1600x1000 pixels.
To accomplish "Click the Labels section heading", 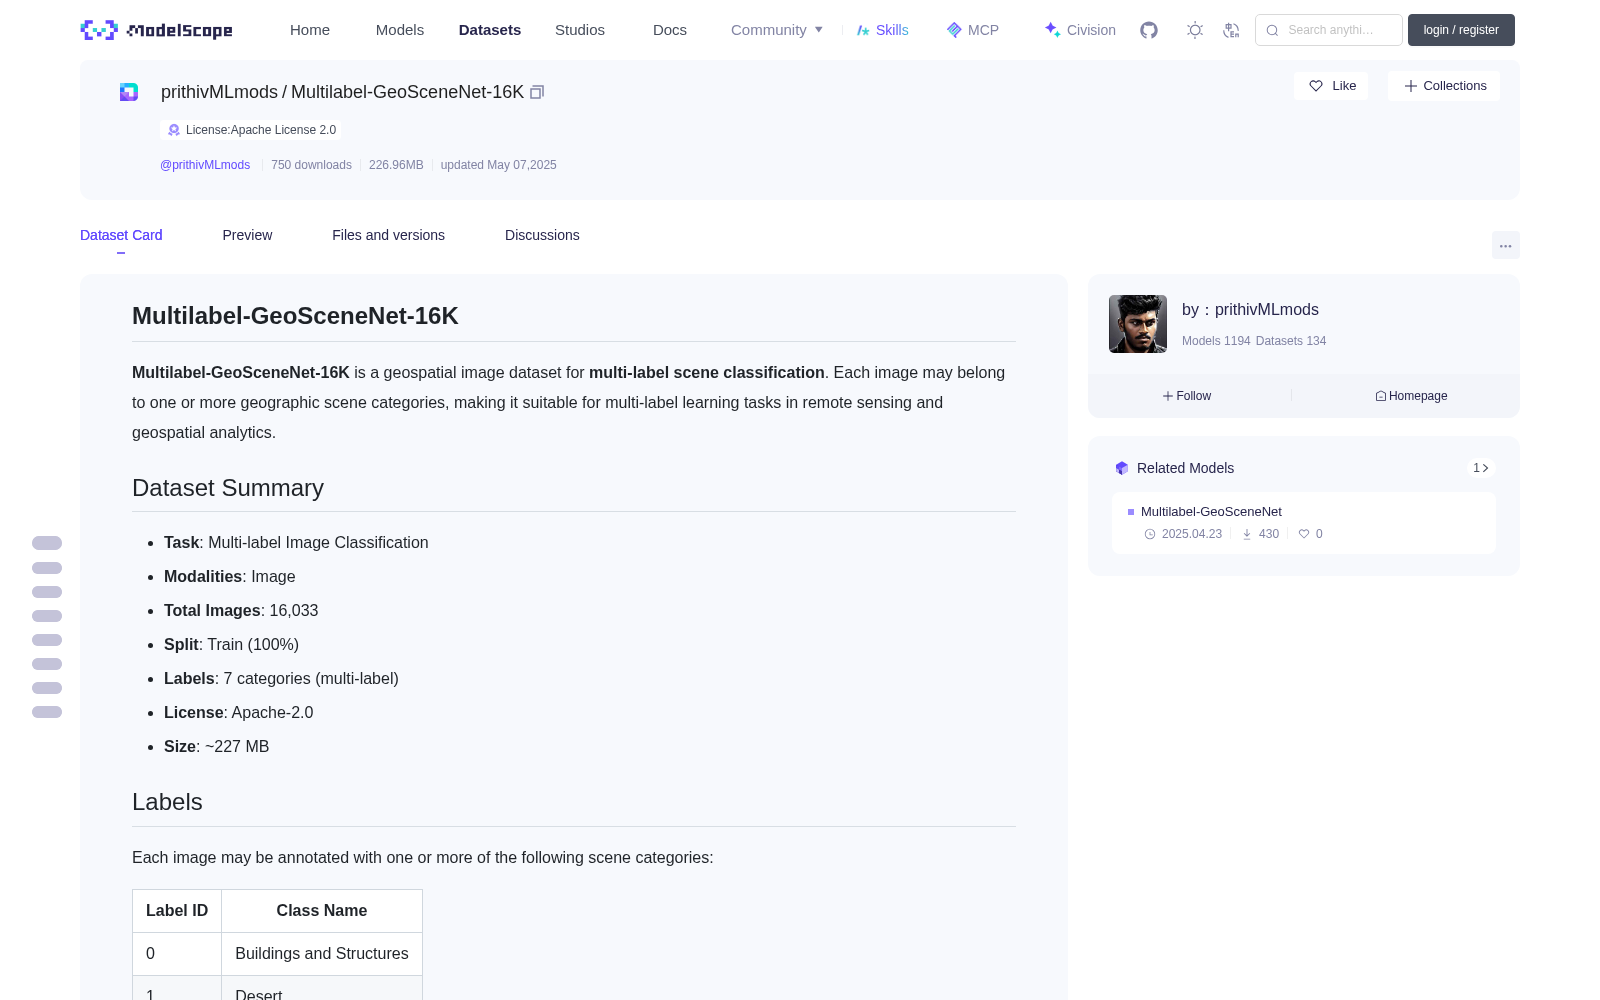I will pyautogui.click(x=167, y=802).
